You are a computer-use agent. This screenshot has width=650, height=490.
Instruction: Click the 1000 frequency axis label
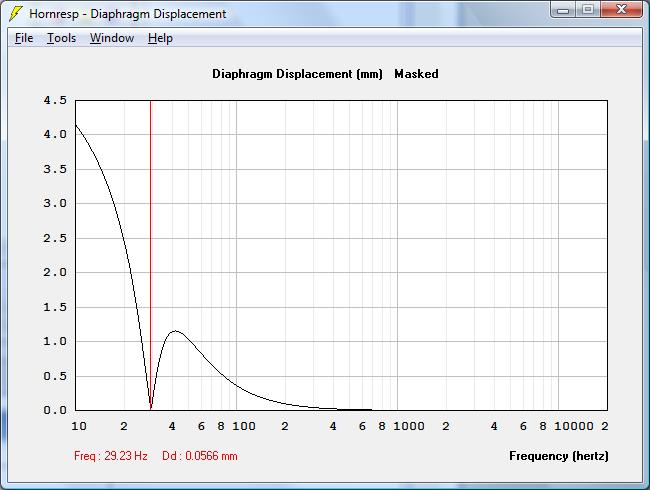(409, 426)
